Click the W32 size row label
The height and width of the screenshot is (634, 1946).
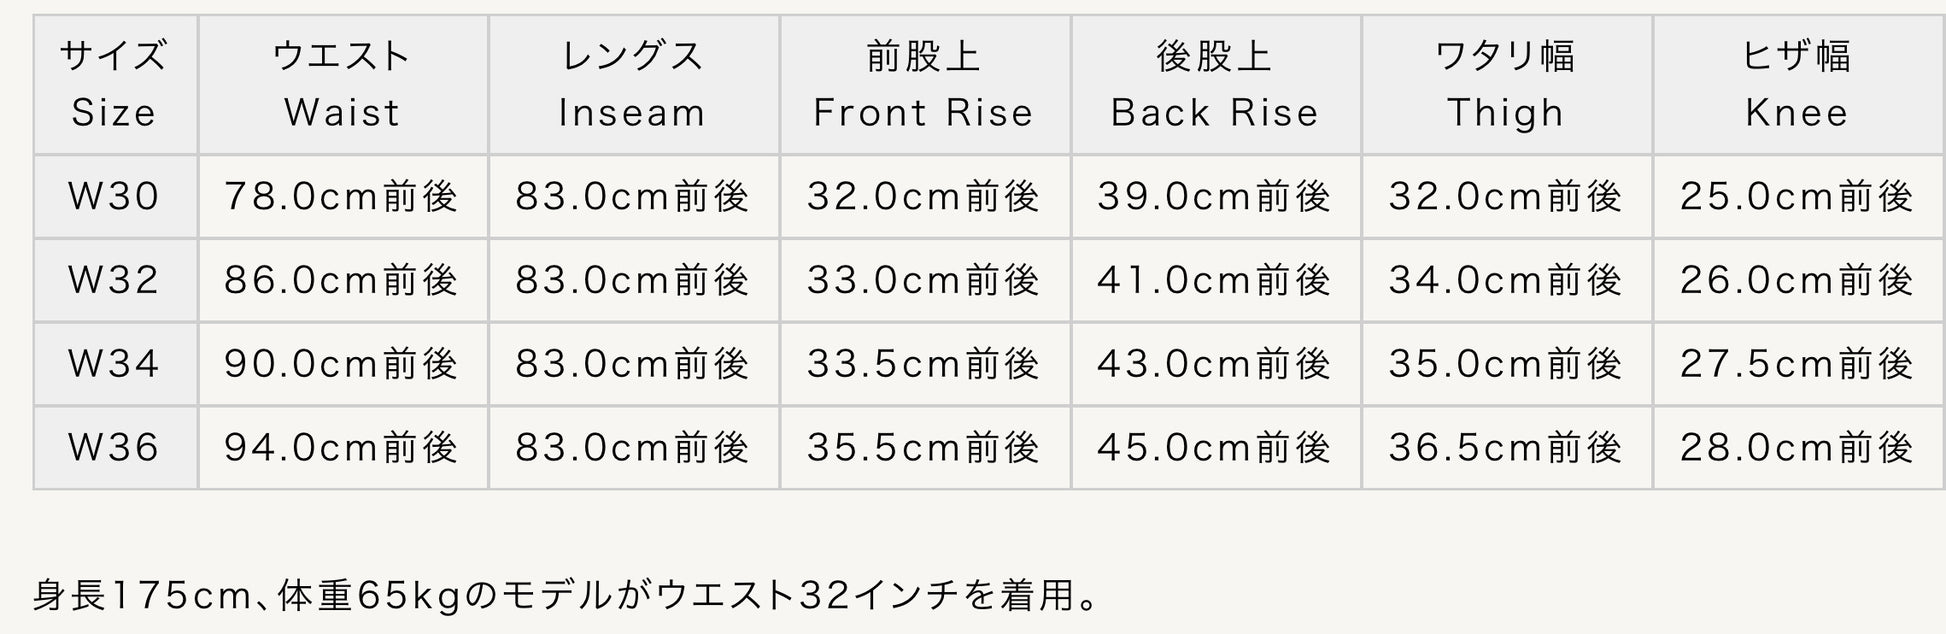[114, 280]
